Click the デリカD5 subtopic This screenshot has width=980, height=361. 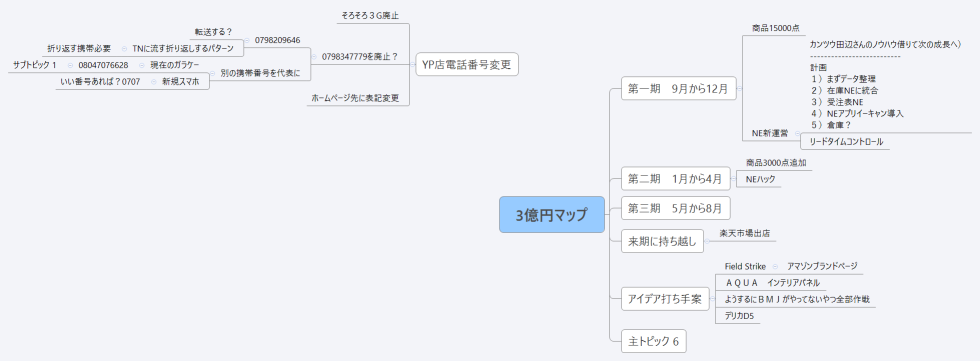click(x=739, y=316)
